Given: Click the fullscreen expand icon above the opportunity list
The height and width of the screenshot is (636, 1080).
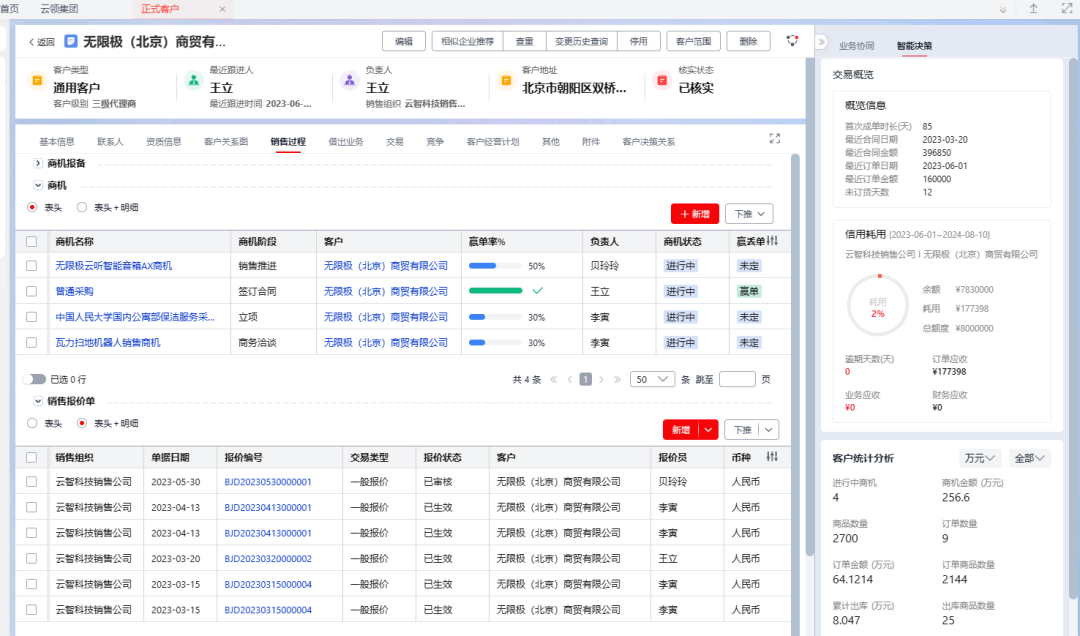Looking at the screenshot, I should 774,139.
